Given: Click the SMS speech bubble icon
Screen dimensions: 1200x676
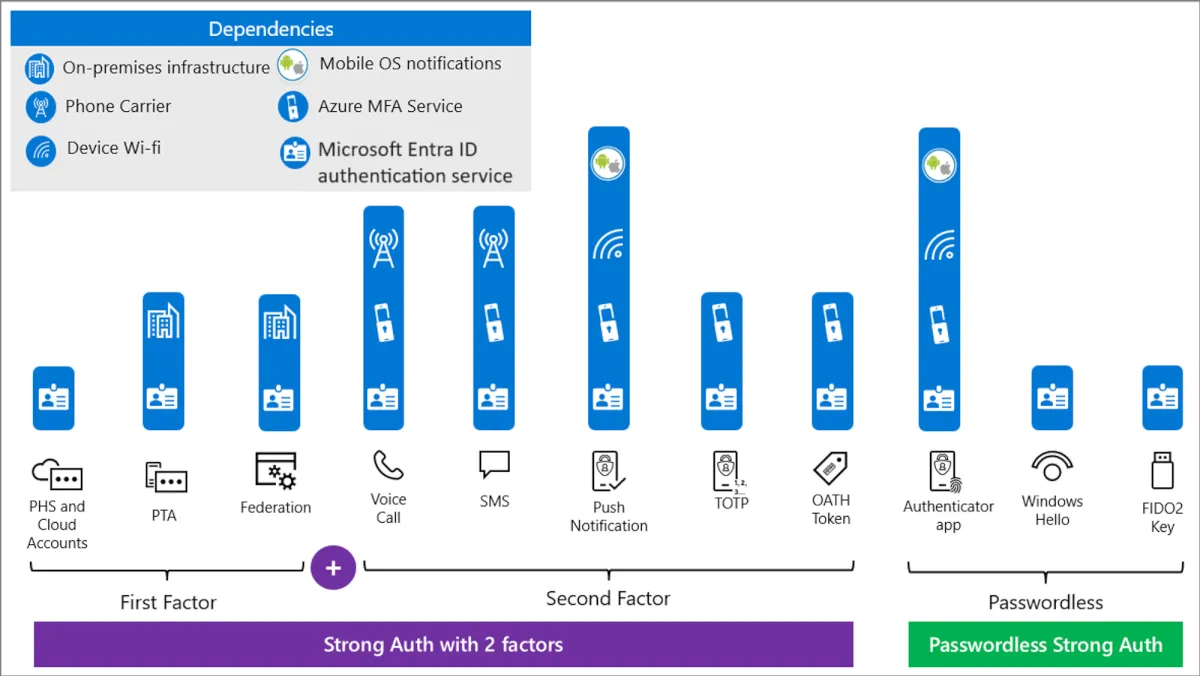Looking at the screenshot, I should [x=494, y=465].
